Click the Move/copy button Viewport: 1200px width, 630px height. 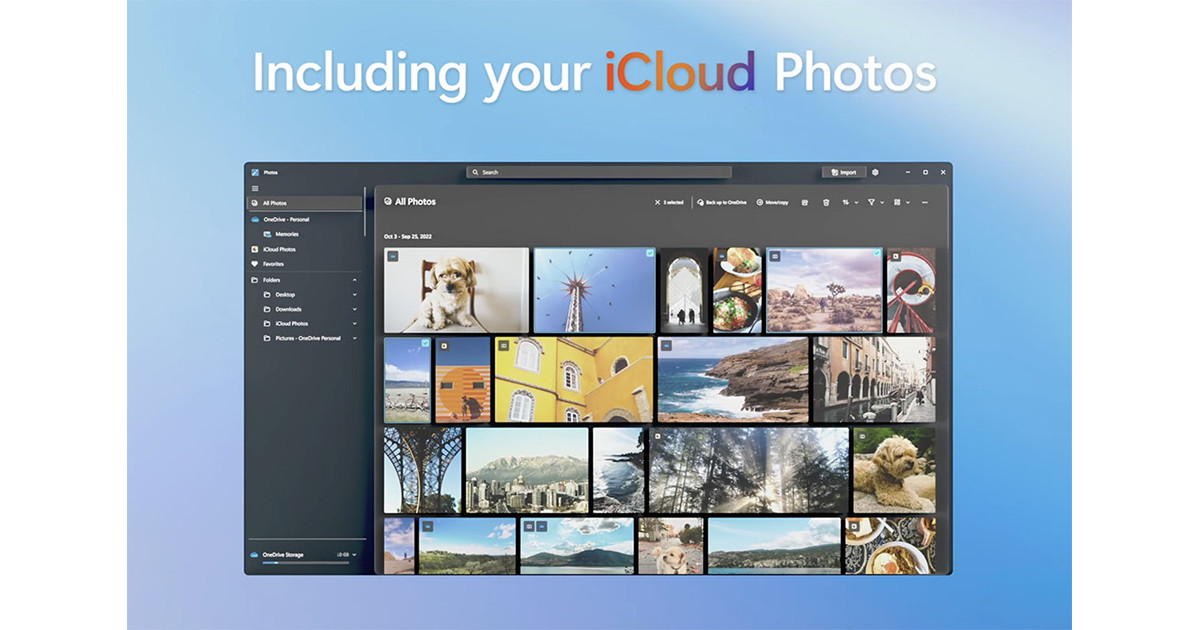(x=772, y=202)
